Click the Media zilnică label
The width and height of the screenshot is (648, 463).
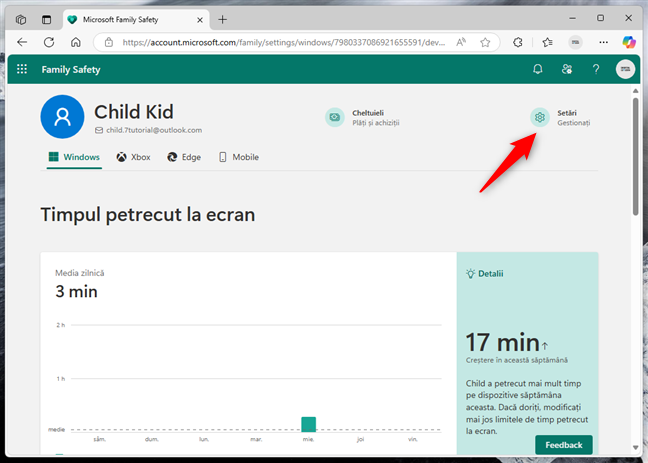pos(80,273)
